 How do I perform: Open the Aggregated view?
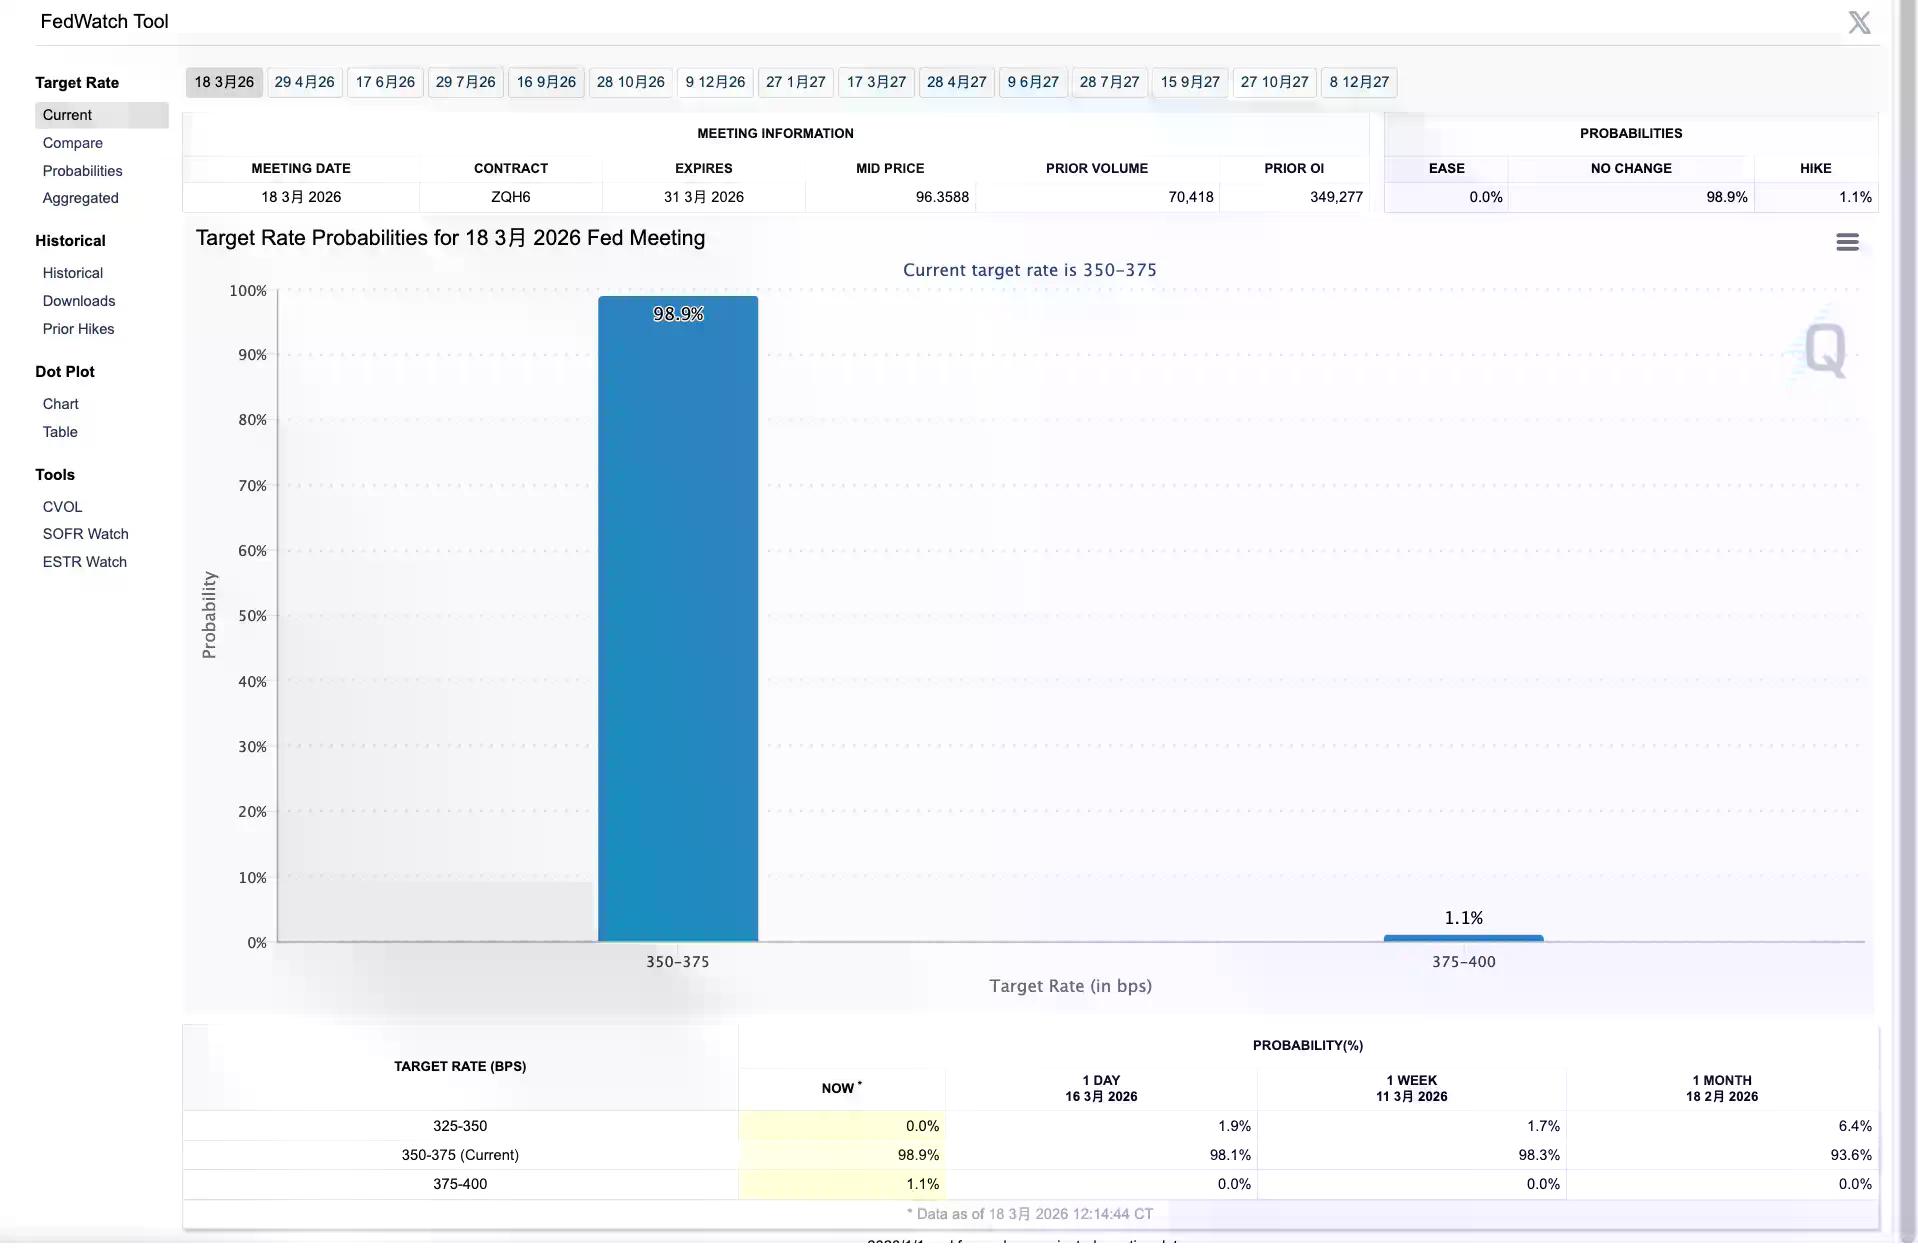click(80, 198)
